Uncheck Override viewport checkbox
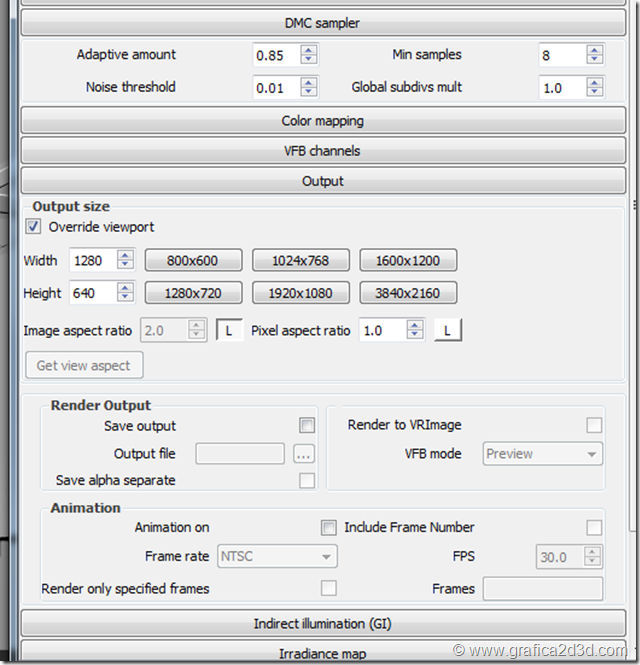Image resolution: width=640 pixels, height=665 pixels. tap(33, 227)
